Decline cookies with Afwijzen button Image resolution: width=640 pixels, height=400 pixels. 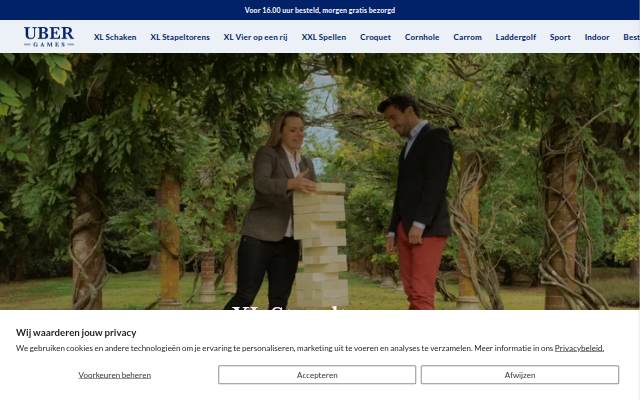[520, 375]
